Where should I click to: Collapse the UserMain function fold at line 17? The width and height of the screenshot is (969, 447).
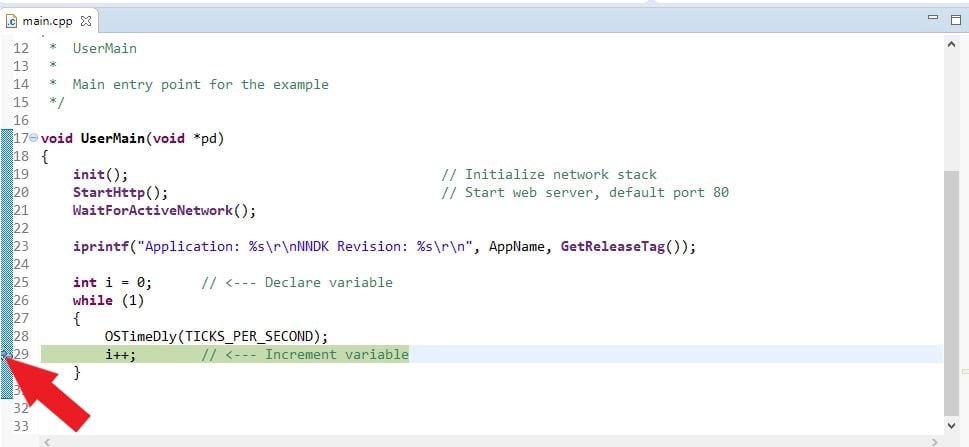[34, 138]
